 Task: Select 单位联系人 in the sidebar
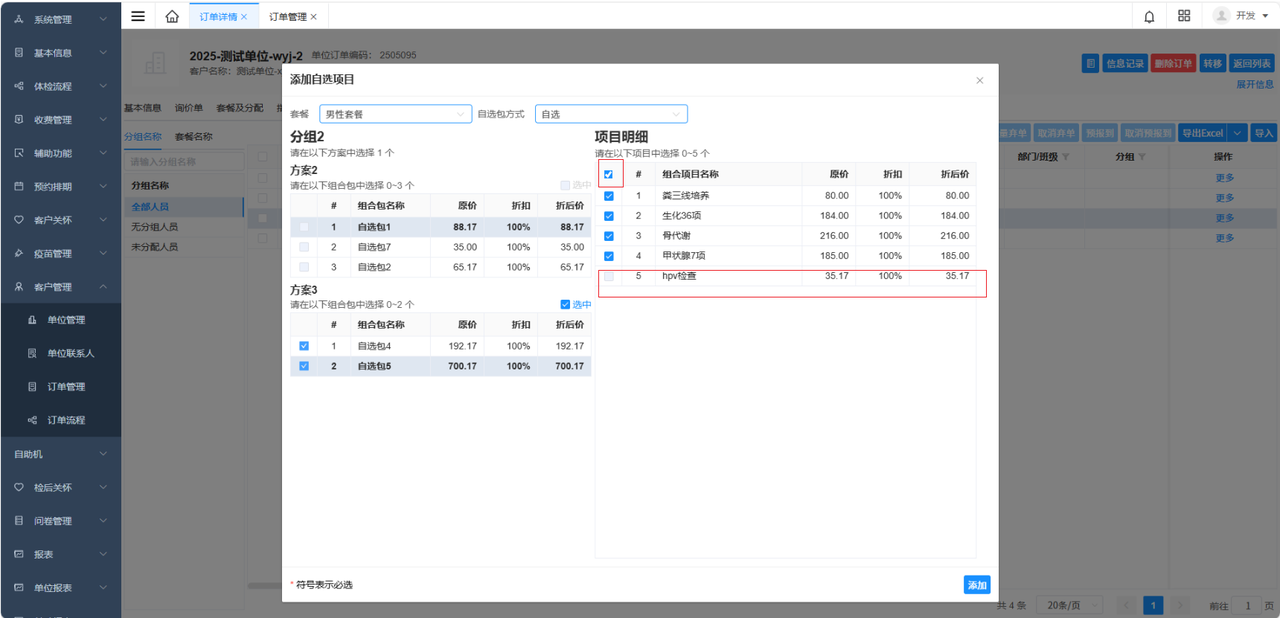70,354
